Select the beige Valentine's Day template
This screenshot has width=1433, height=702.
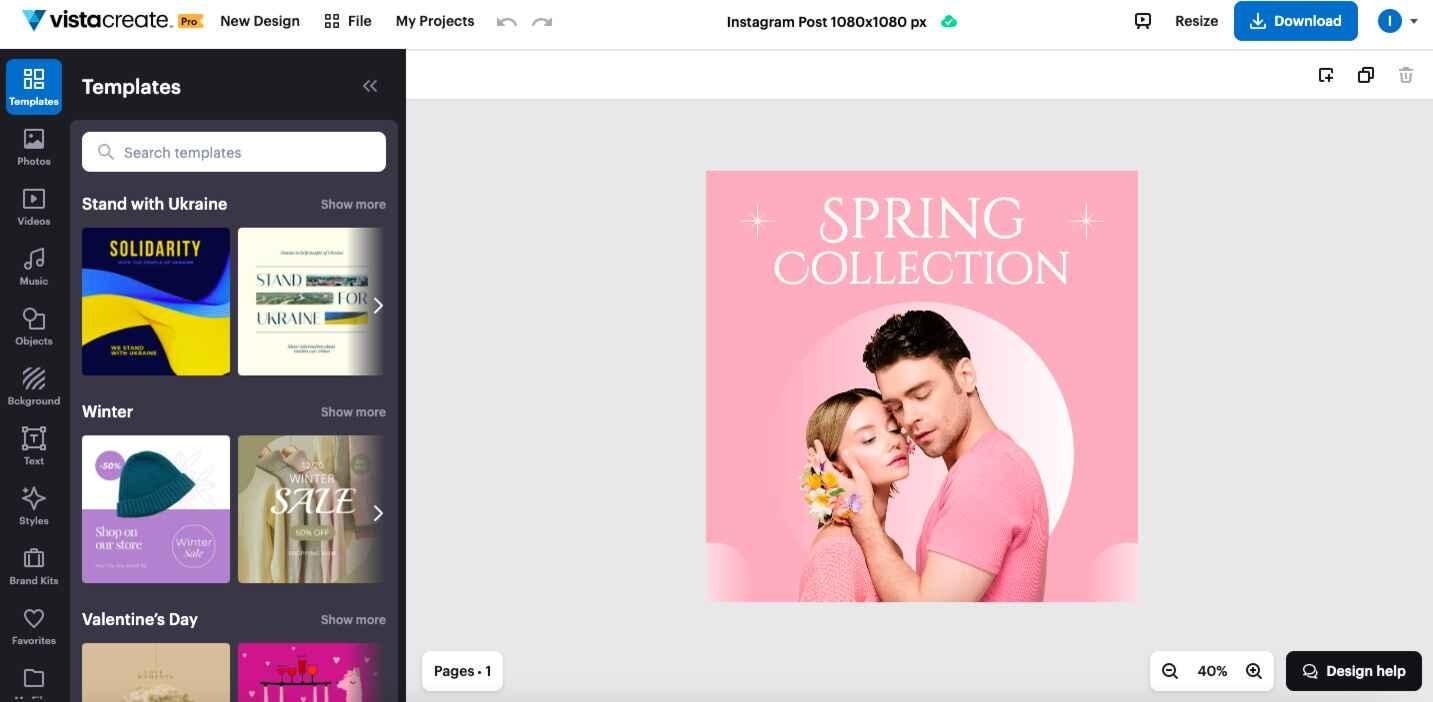(x=156, y=672)
